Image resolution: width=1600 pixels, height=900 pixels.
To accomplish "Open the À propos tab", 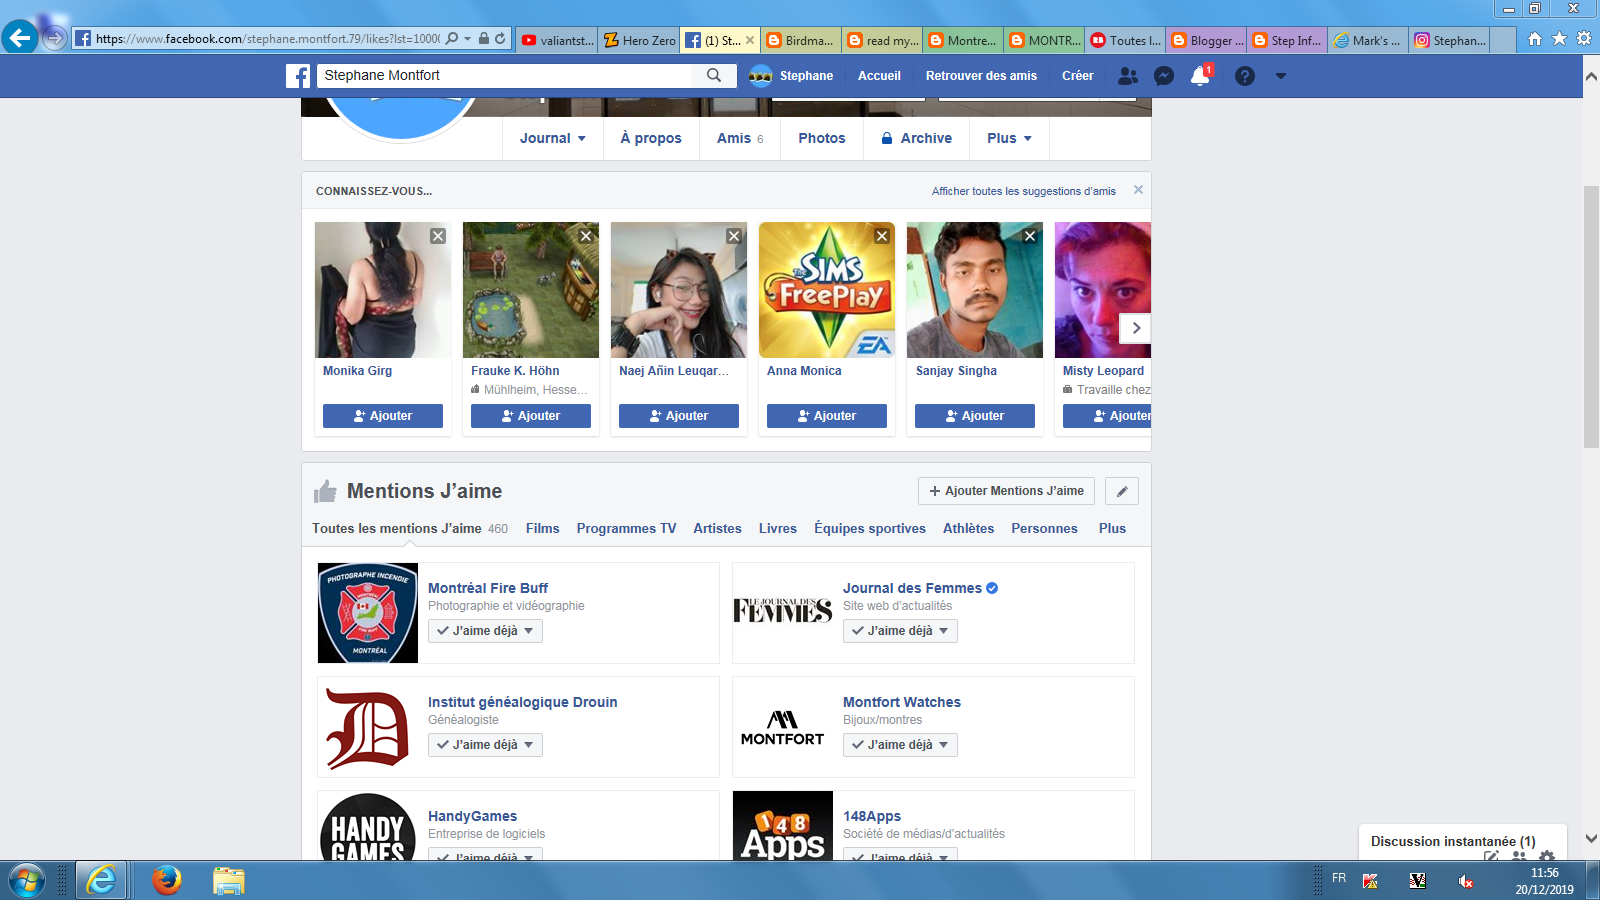I will click(x=651, y=138).
